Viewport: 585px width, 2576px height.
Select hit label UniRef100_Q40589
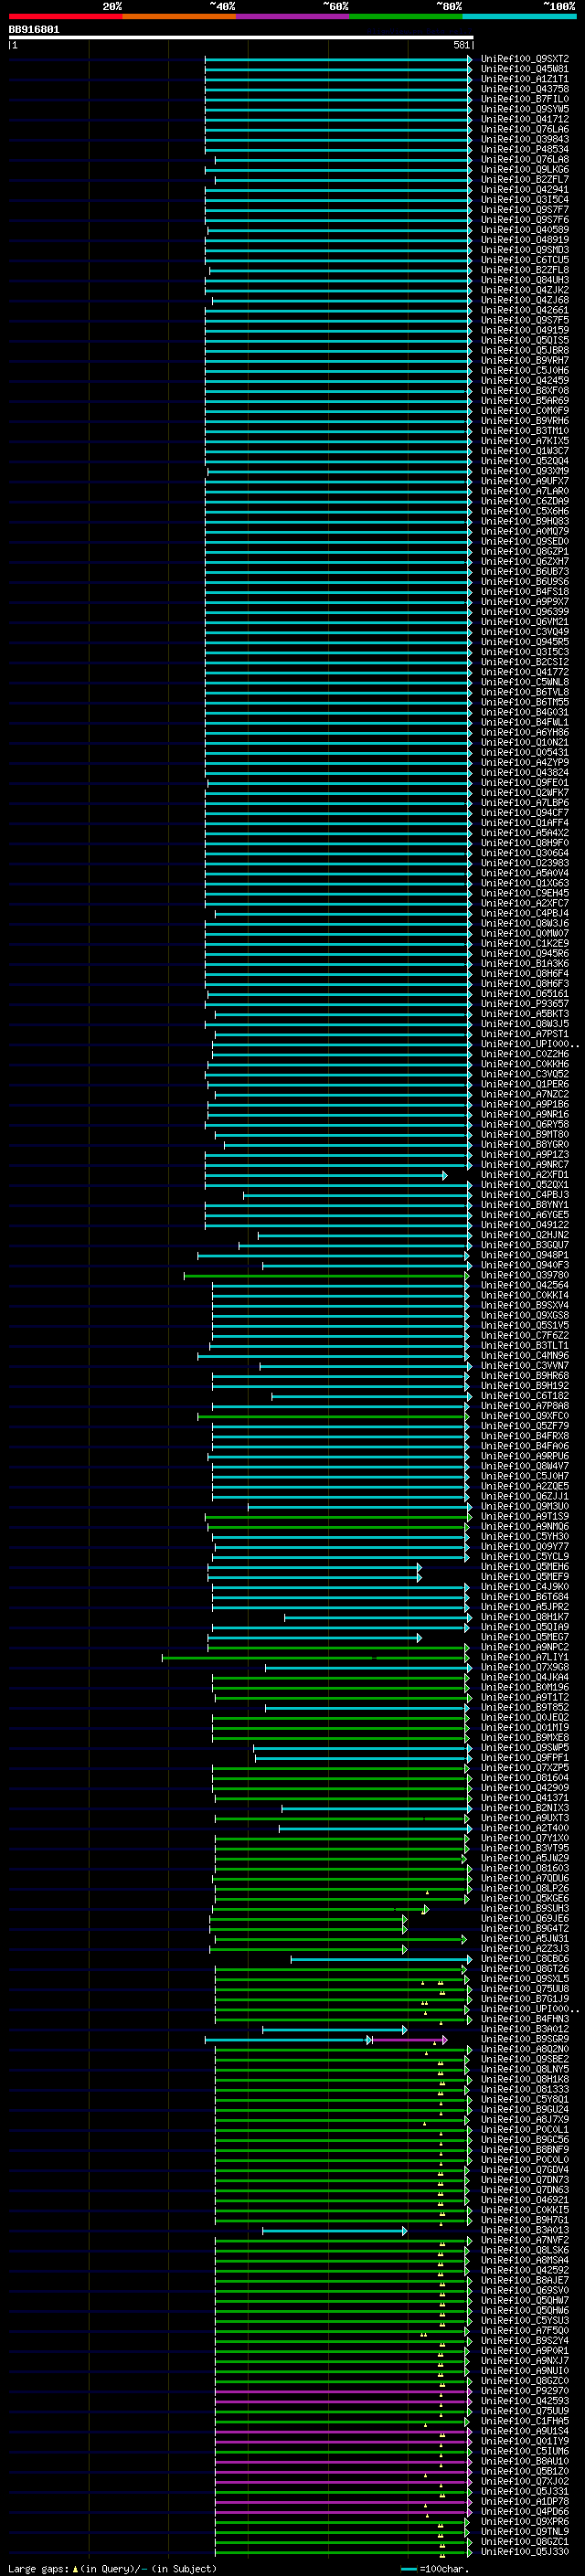(525, 230)
